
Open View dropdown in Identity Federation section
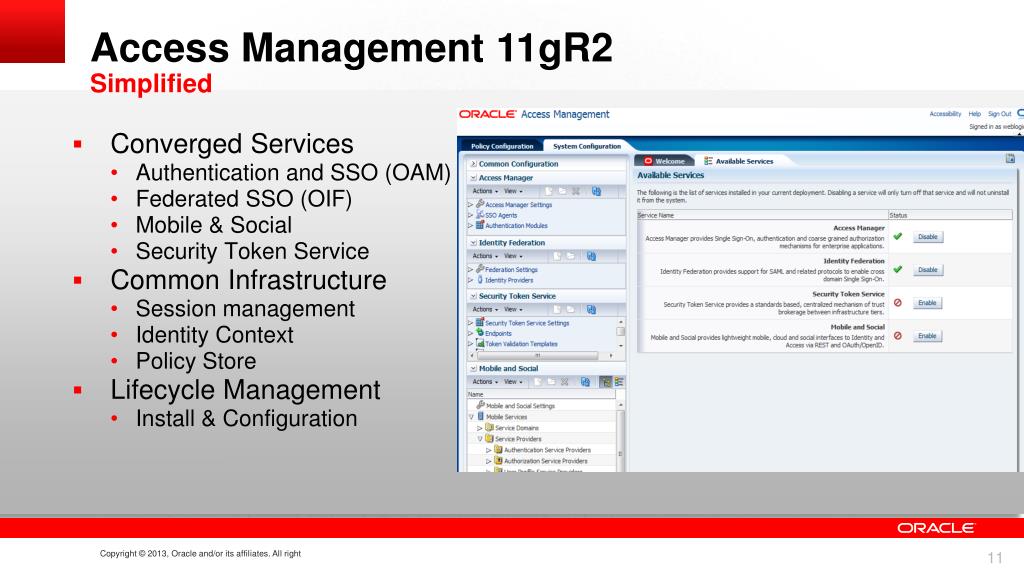tap(513, 256)
